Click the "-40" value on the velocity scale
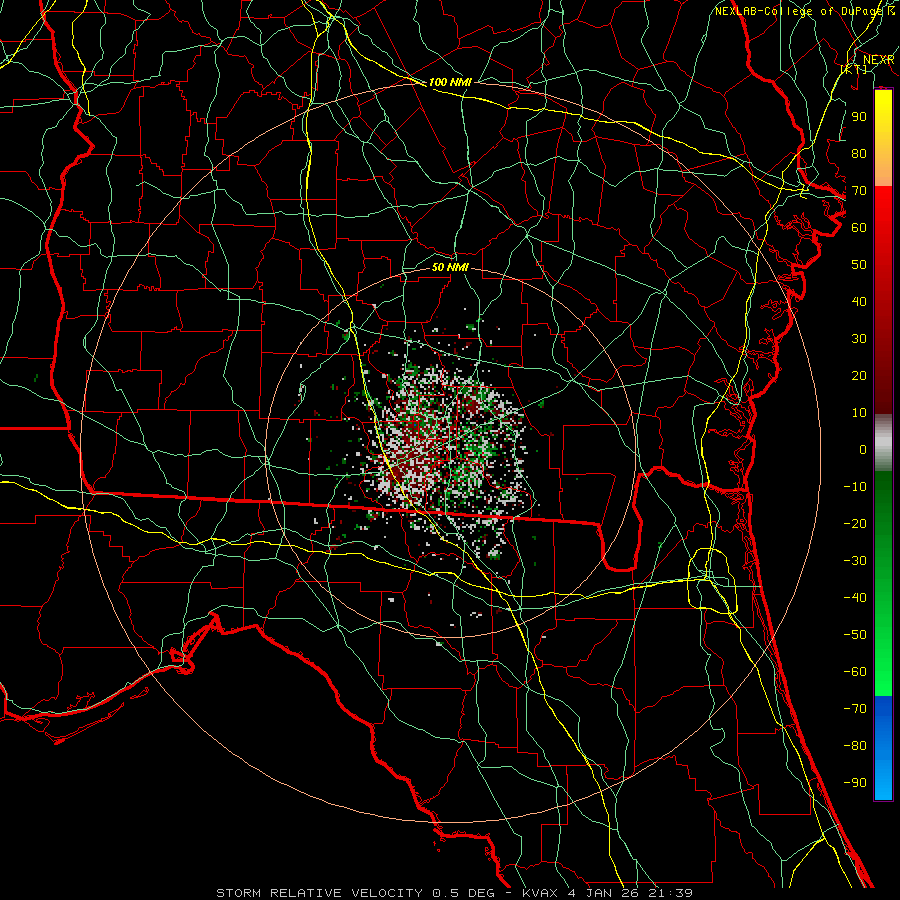 (855, 598)
